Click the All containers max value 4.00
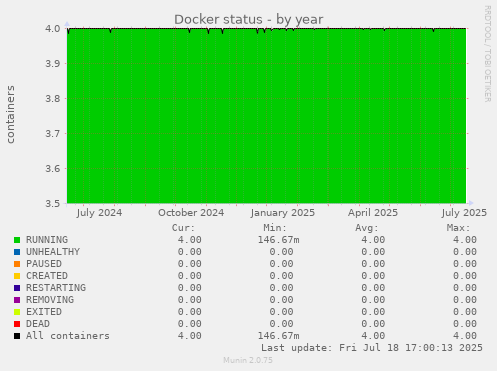Screen dimensions: 497x371 465,336
